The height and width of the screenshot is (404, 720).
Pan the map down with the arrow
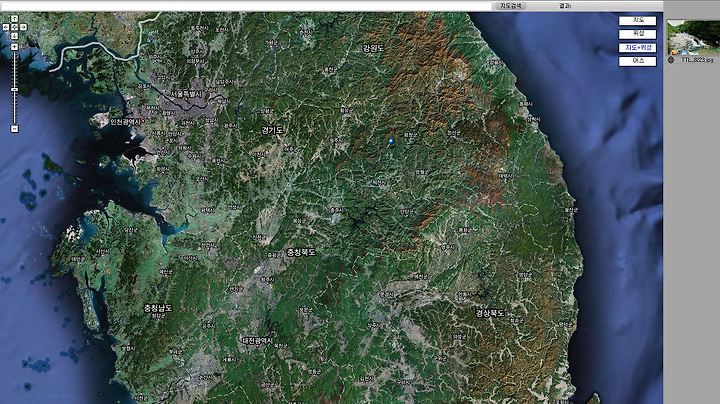(14, 36)
